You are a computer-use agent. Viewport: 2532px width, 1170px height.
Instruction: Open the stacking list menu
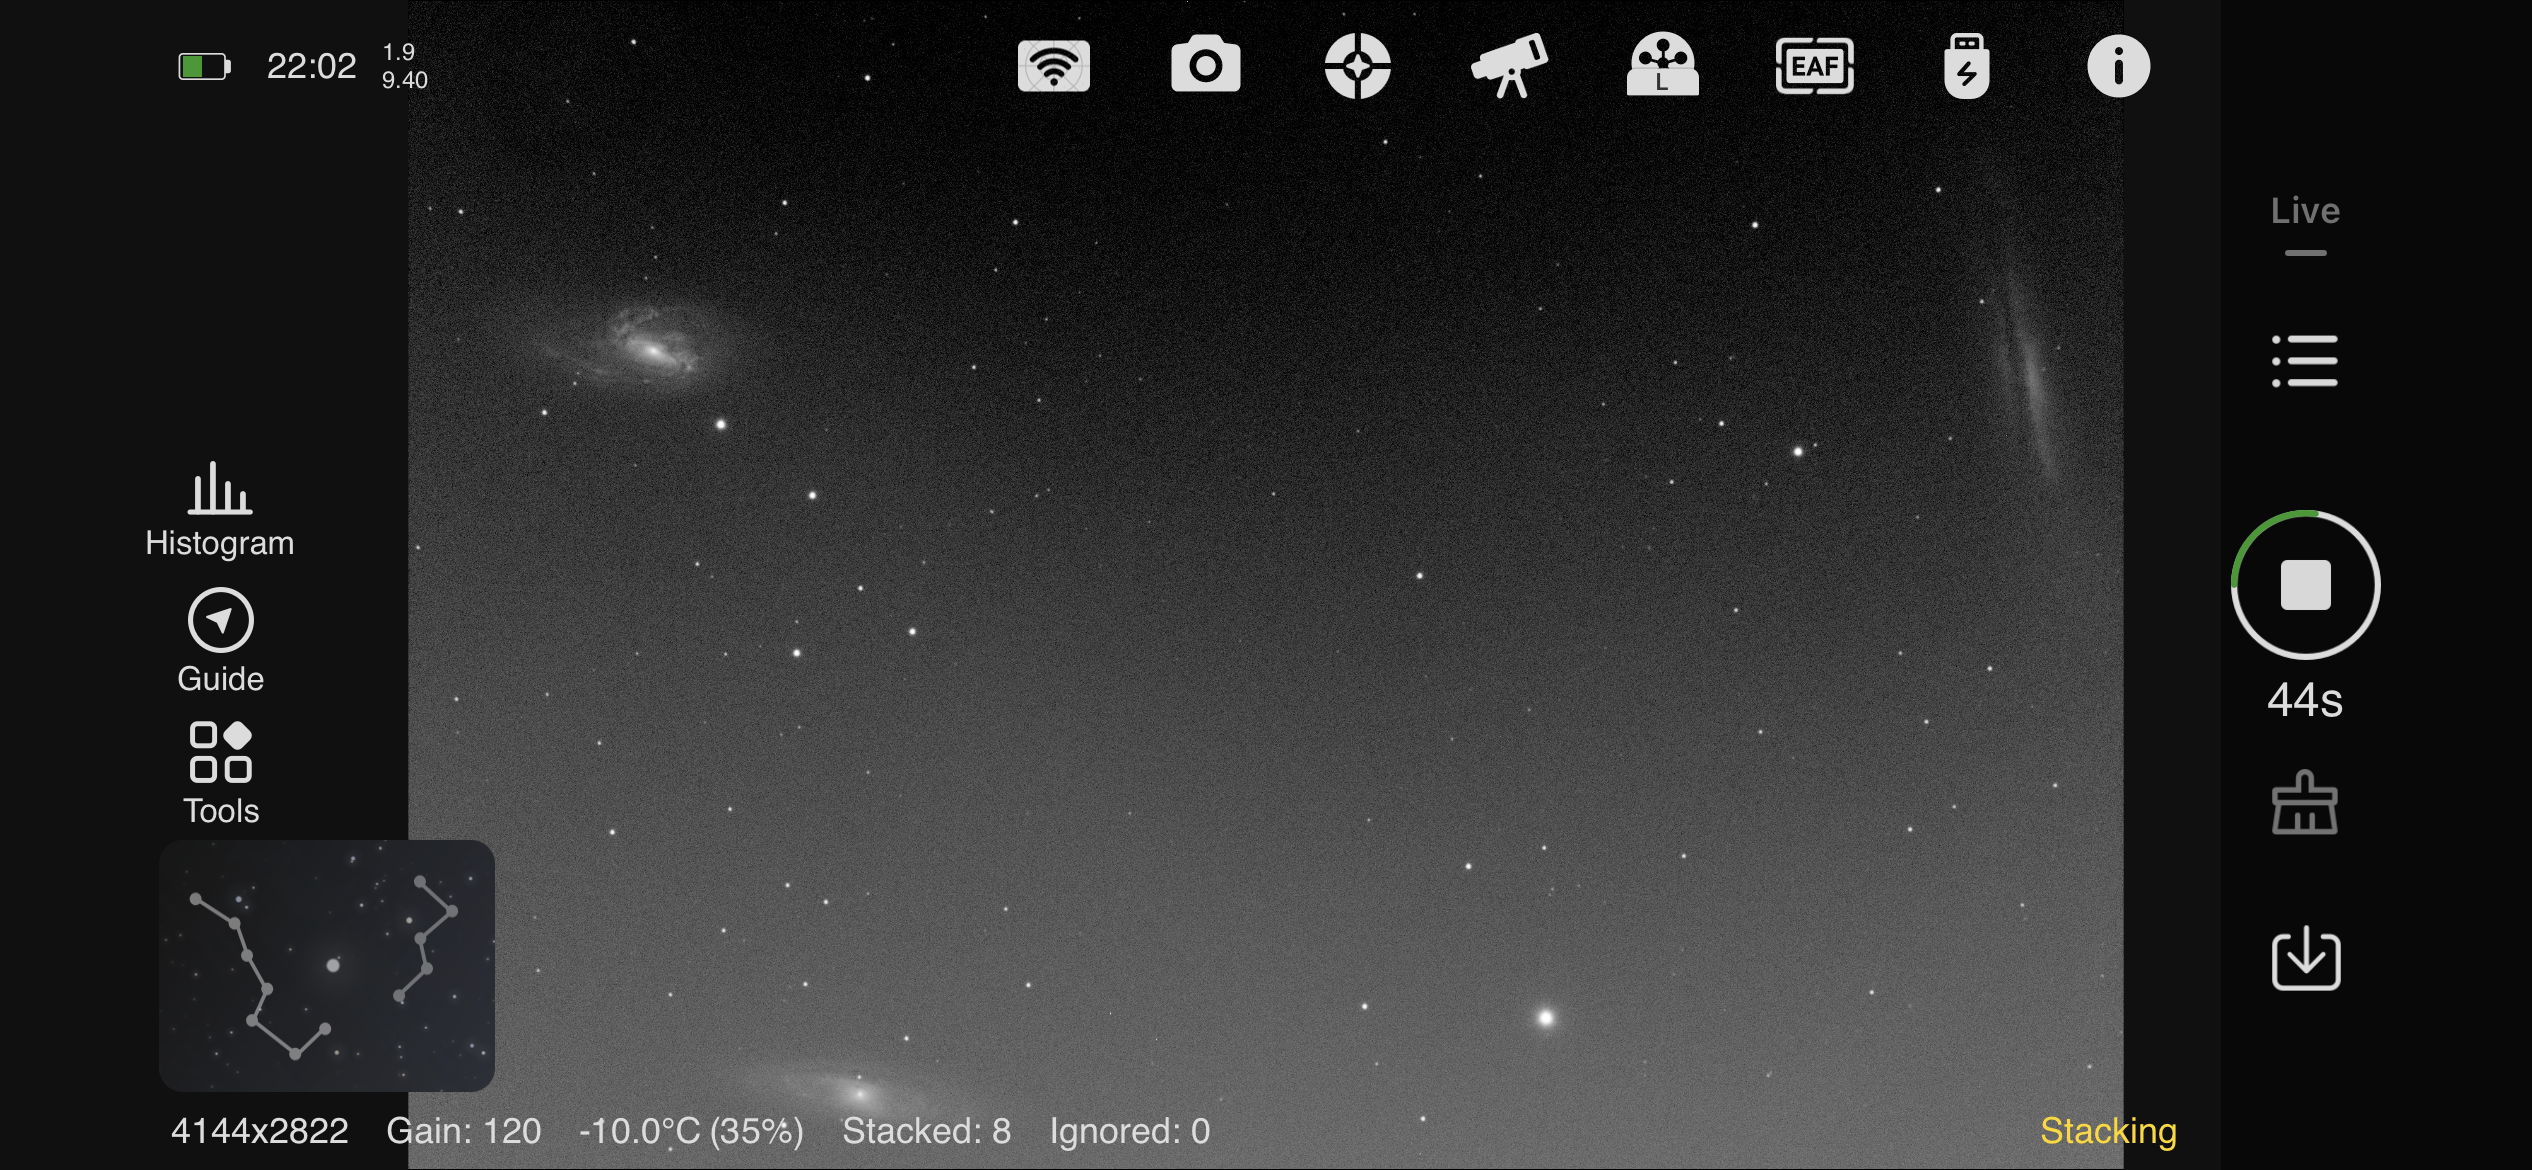[x=2305, y=361]
